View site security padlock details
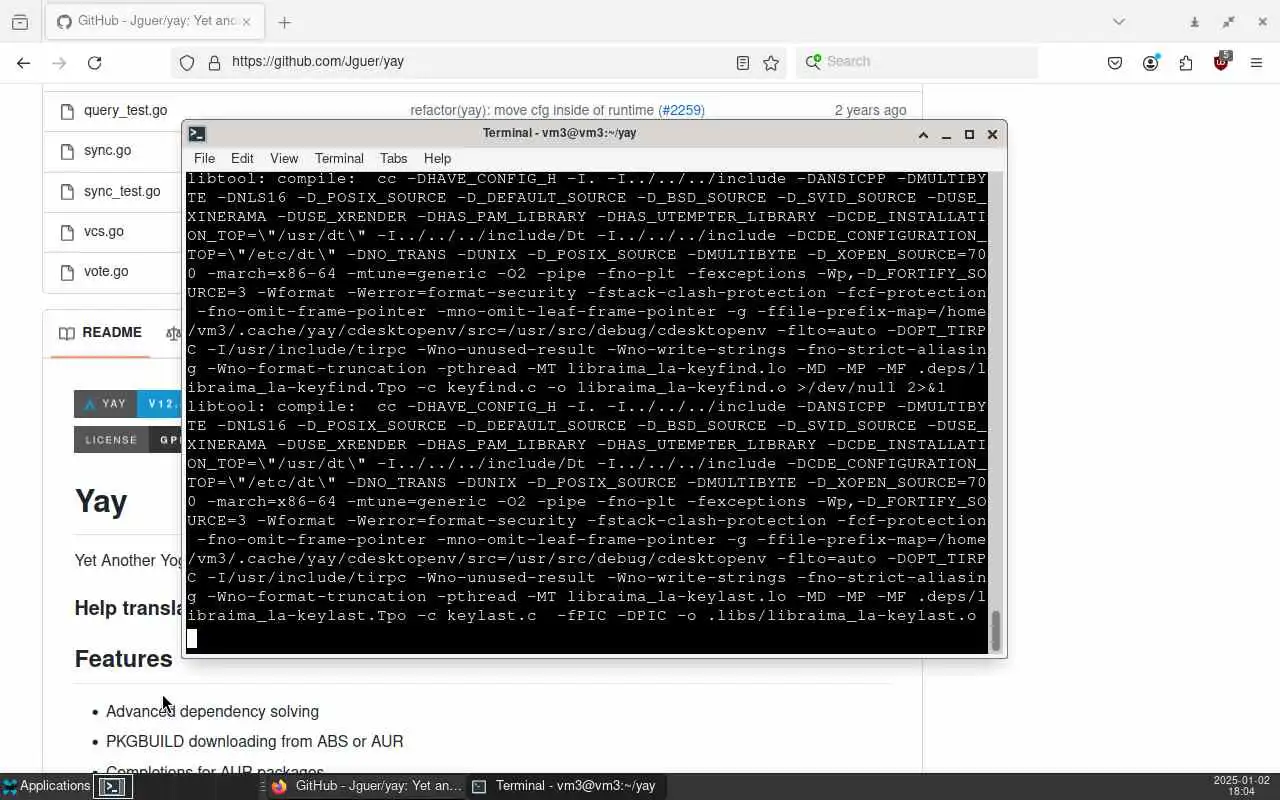The image size is (1280, 800). (214, 62)
